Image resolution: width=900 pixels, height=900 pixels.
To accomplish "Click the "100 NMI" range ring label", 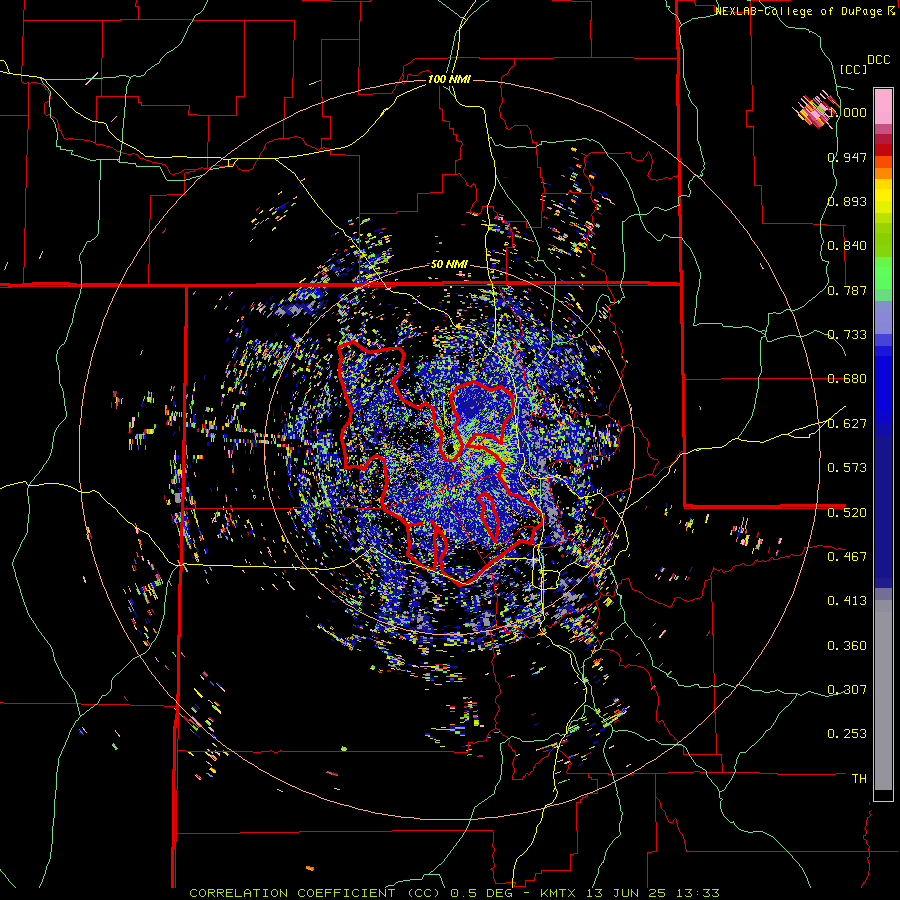I will (x=449, y=79).
